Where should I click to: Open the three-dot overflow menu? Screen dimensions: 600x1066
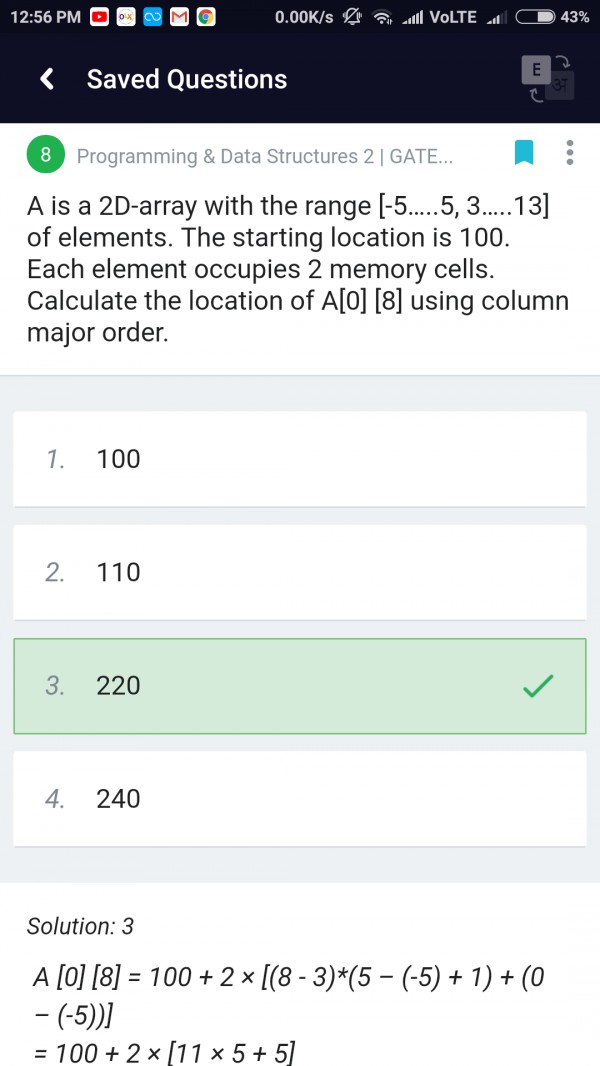[x=570, y=151]
